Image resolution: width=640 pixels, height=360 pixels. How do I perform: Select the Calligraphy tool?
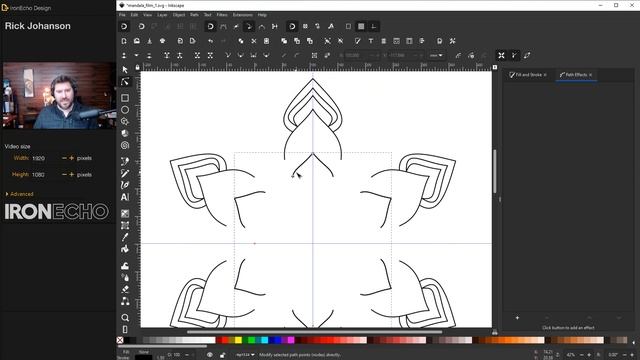[x=125, y=185]
